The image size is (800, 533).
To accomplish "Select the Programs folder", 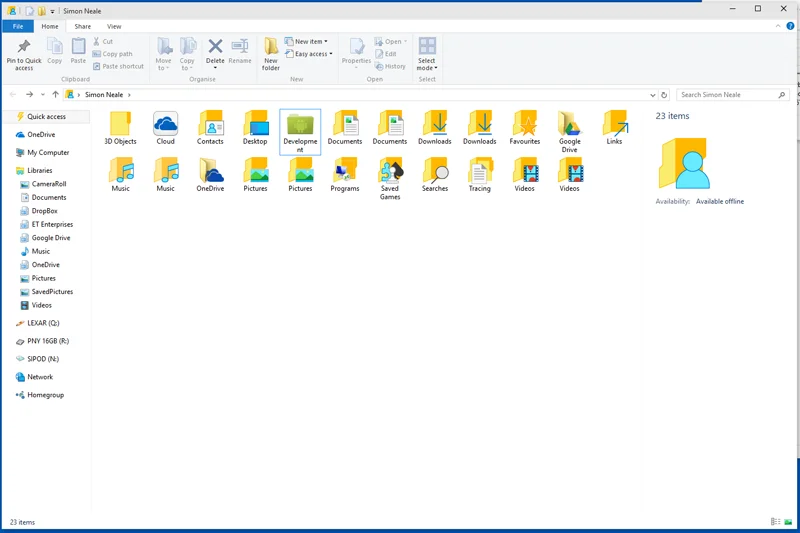I will click(x=345, y=175).
